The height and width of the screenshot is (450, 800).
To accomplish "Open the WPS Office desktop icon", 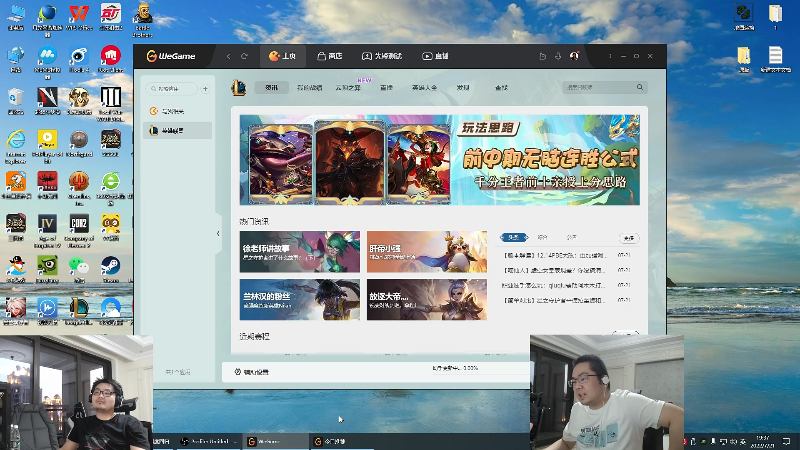I will pos(79,18).
